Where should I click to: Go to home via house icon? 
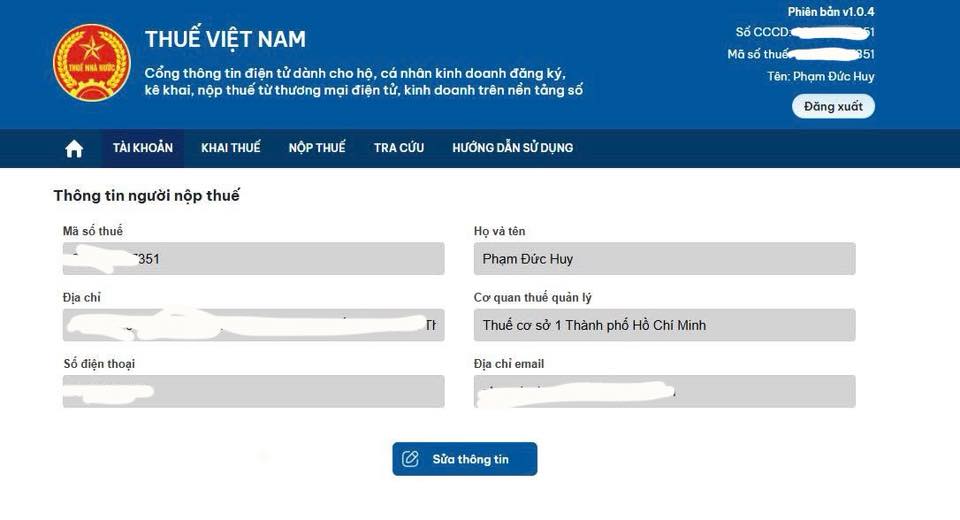(74, 148)
